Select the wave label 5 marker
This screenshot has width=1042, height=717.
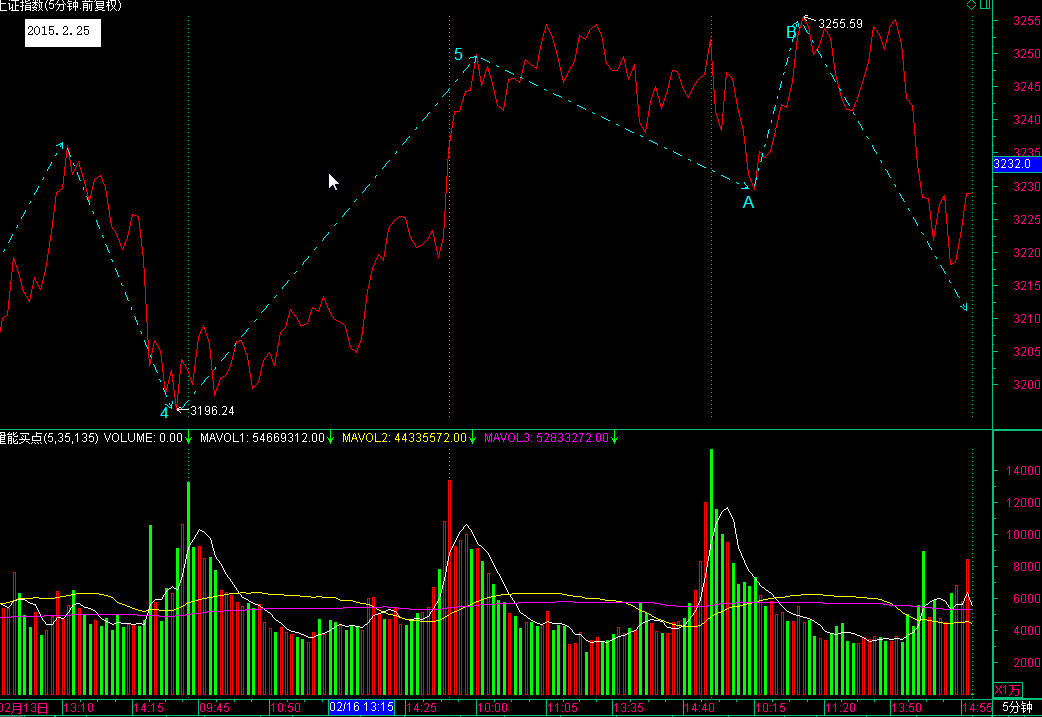[459, 55]
